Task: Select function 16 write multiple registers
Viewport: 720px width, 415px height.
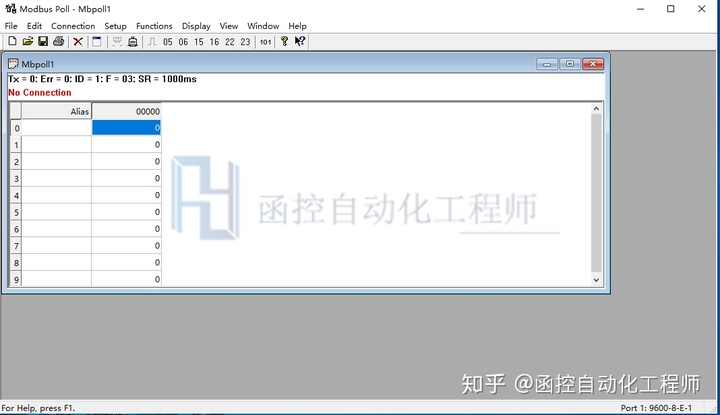Action: click(x=214, y=42)
